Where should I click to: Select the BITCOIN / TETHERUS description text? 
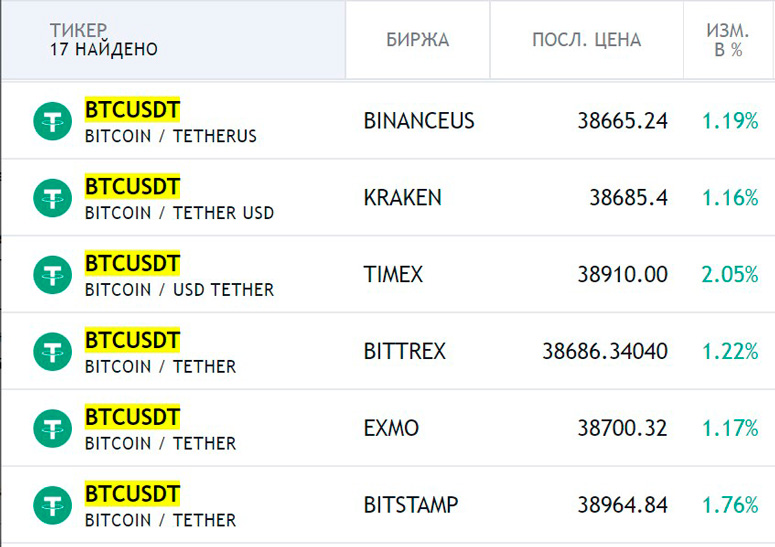coord(171,136)
